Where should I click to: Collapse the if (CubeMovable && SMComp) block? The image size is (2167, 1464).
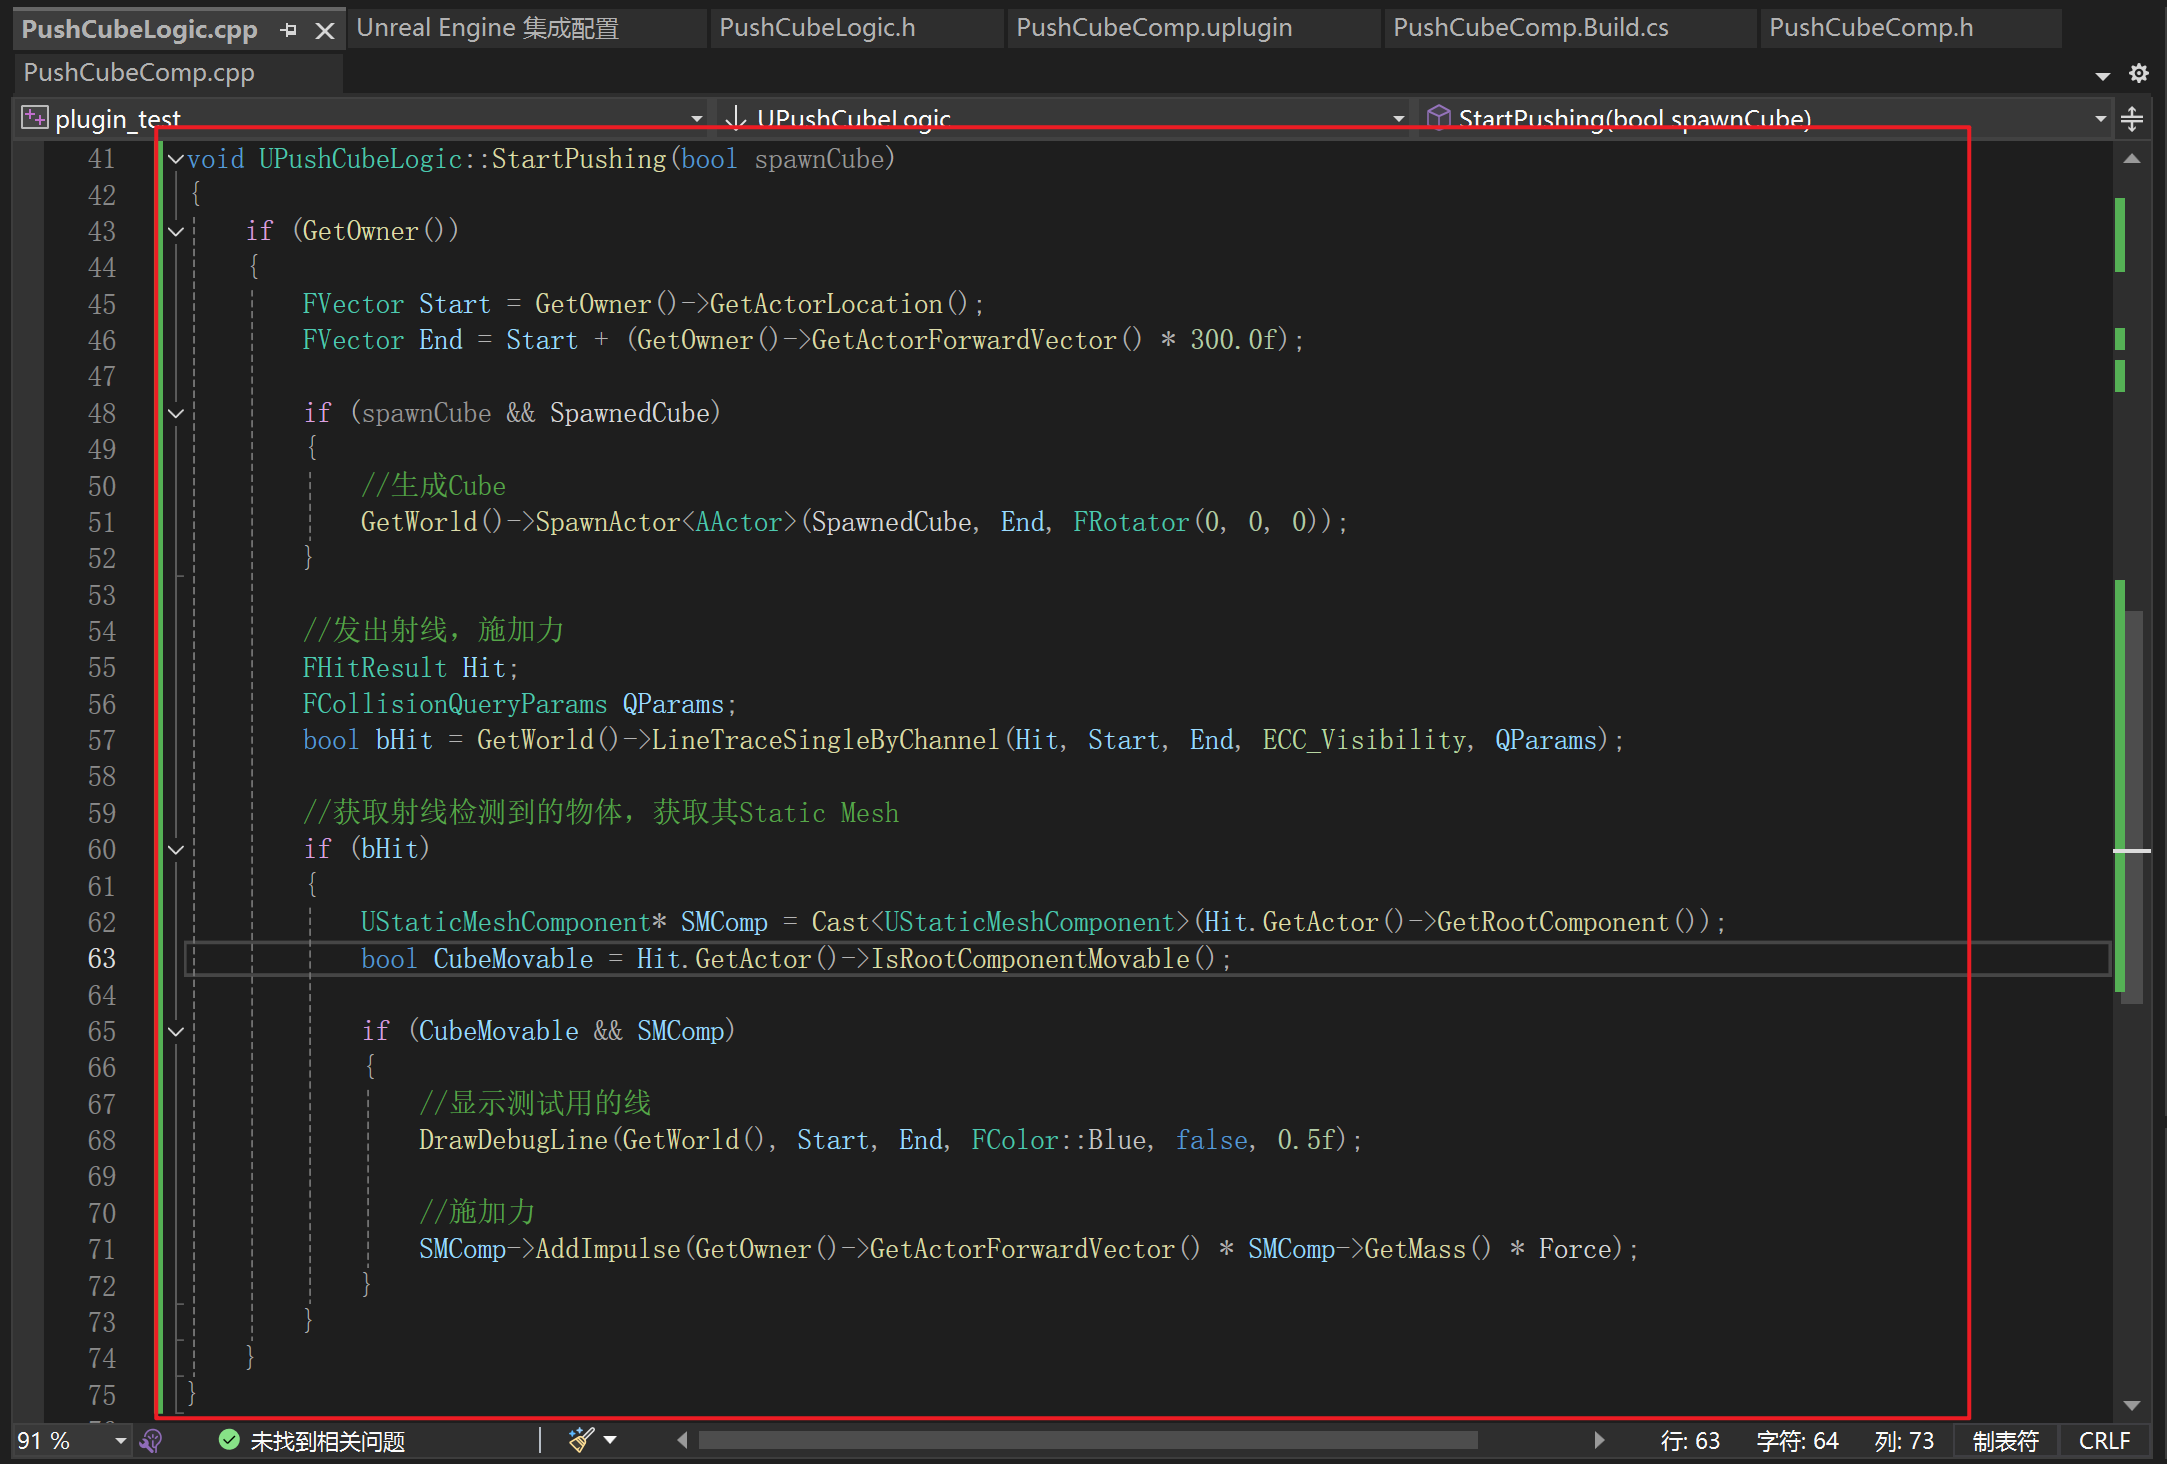pos(176,1031)
